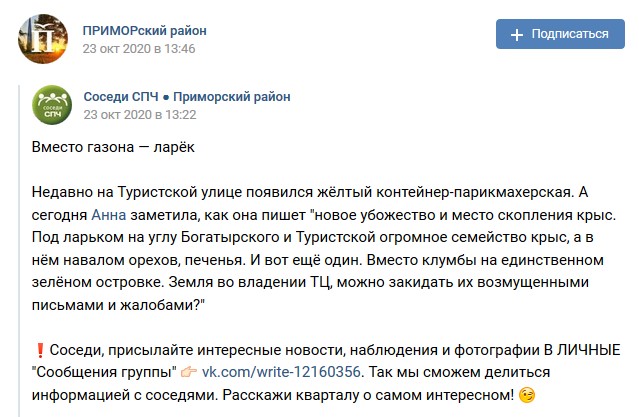Click the text Соседи, присылайте интересные новости
Screen dimensions: 639x417
[x=198, y=350]
